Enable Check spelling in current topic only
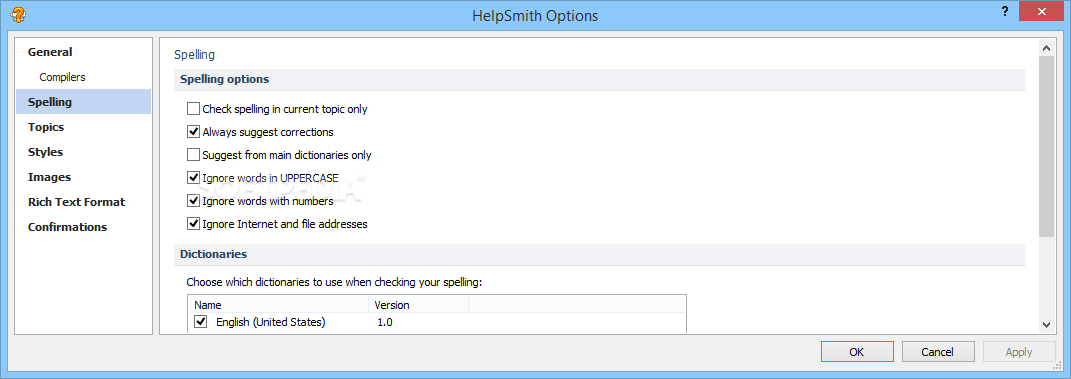This screenshot has width=1071, height=379. 193,109
